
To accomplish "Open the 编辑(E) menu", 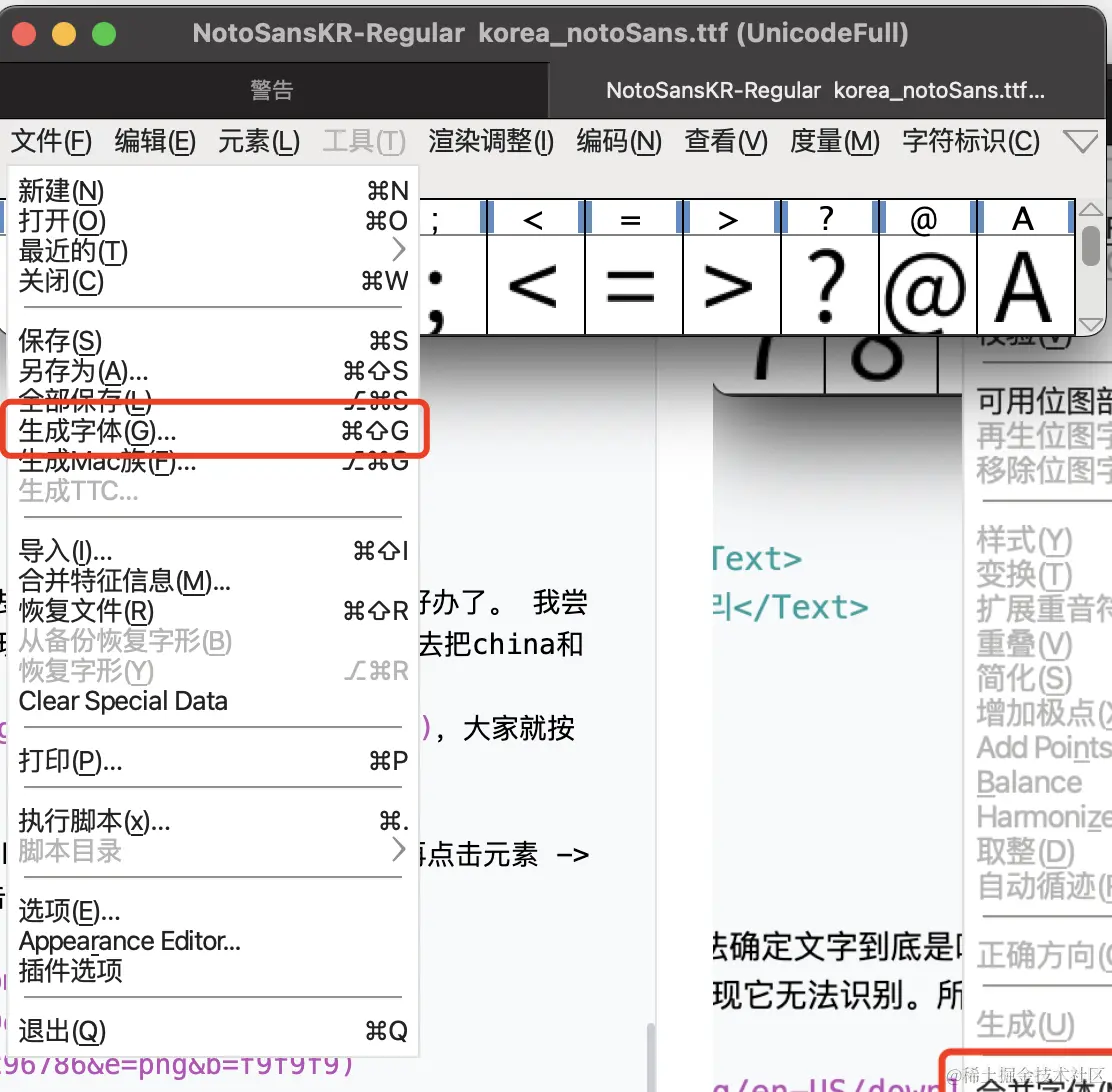I will point(155,141).
